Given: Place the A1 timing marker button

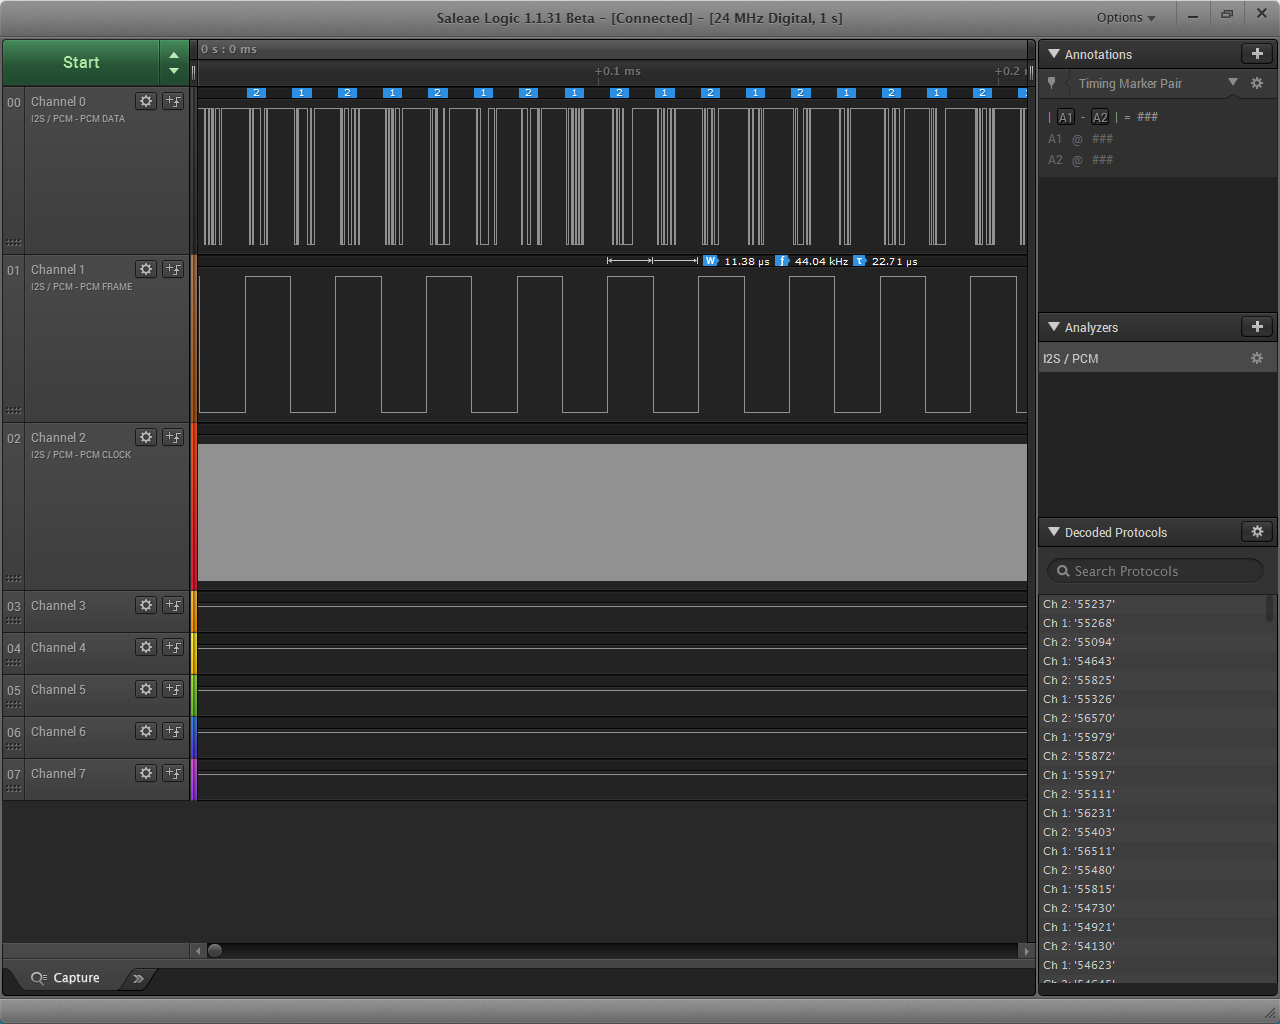Looking at the screenshot, I should coord(1066,117).
